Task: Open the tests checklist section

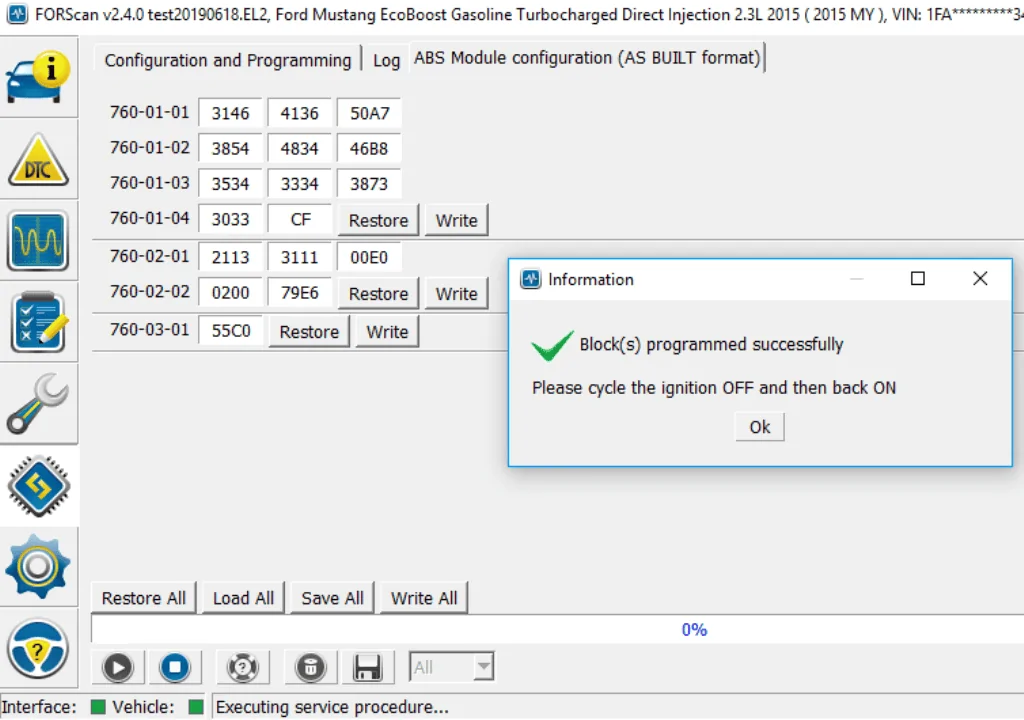Action: 38,323
